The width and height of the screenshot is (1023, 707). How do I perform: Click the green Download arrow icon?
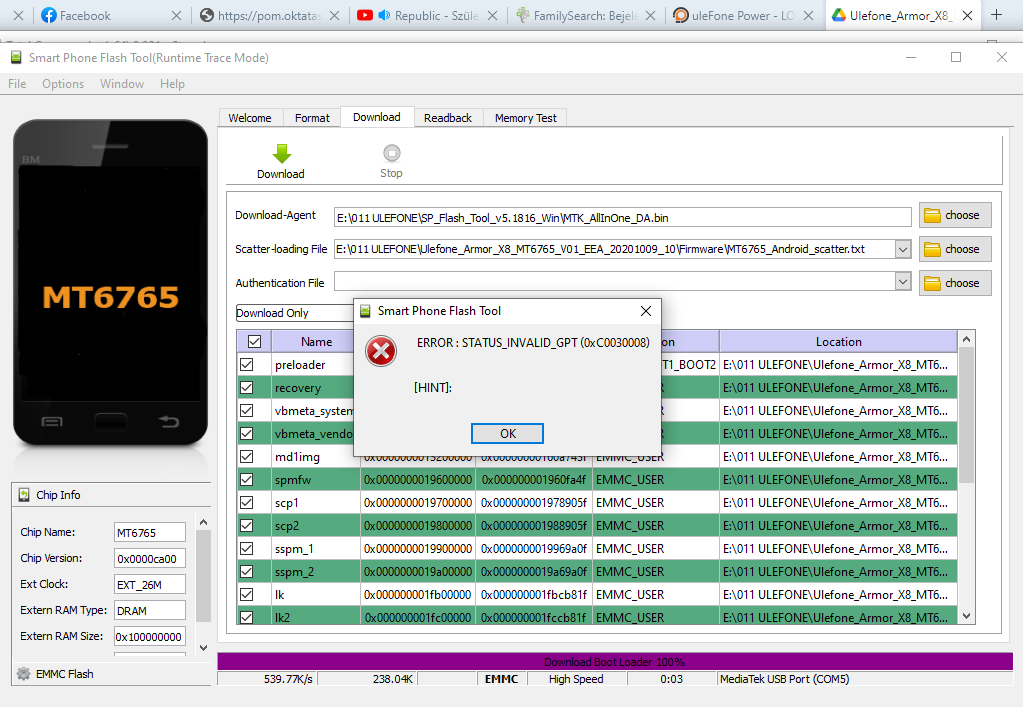[281, 153]
